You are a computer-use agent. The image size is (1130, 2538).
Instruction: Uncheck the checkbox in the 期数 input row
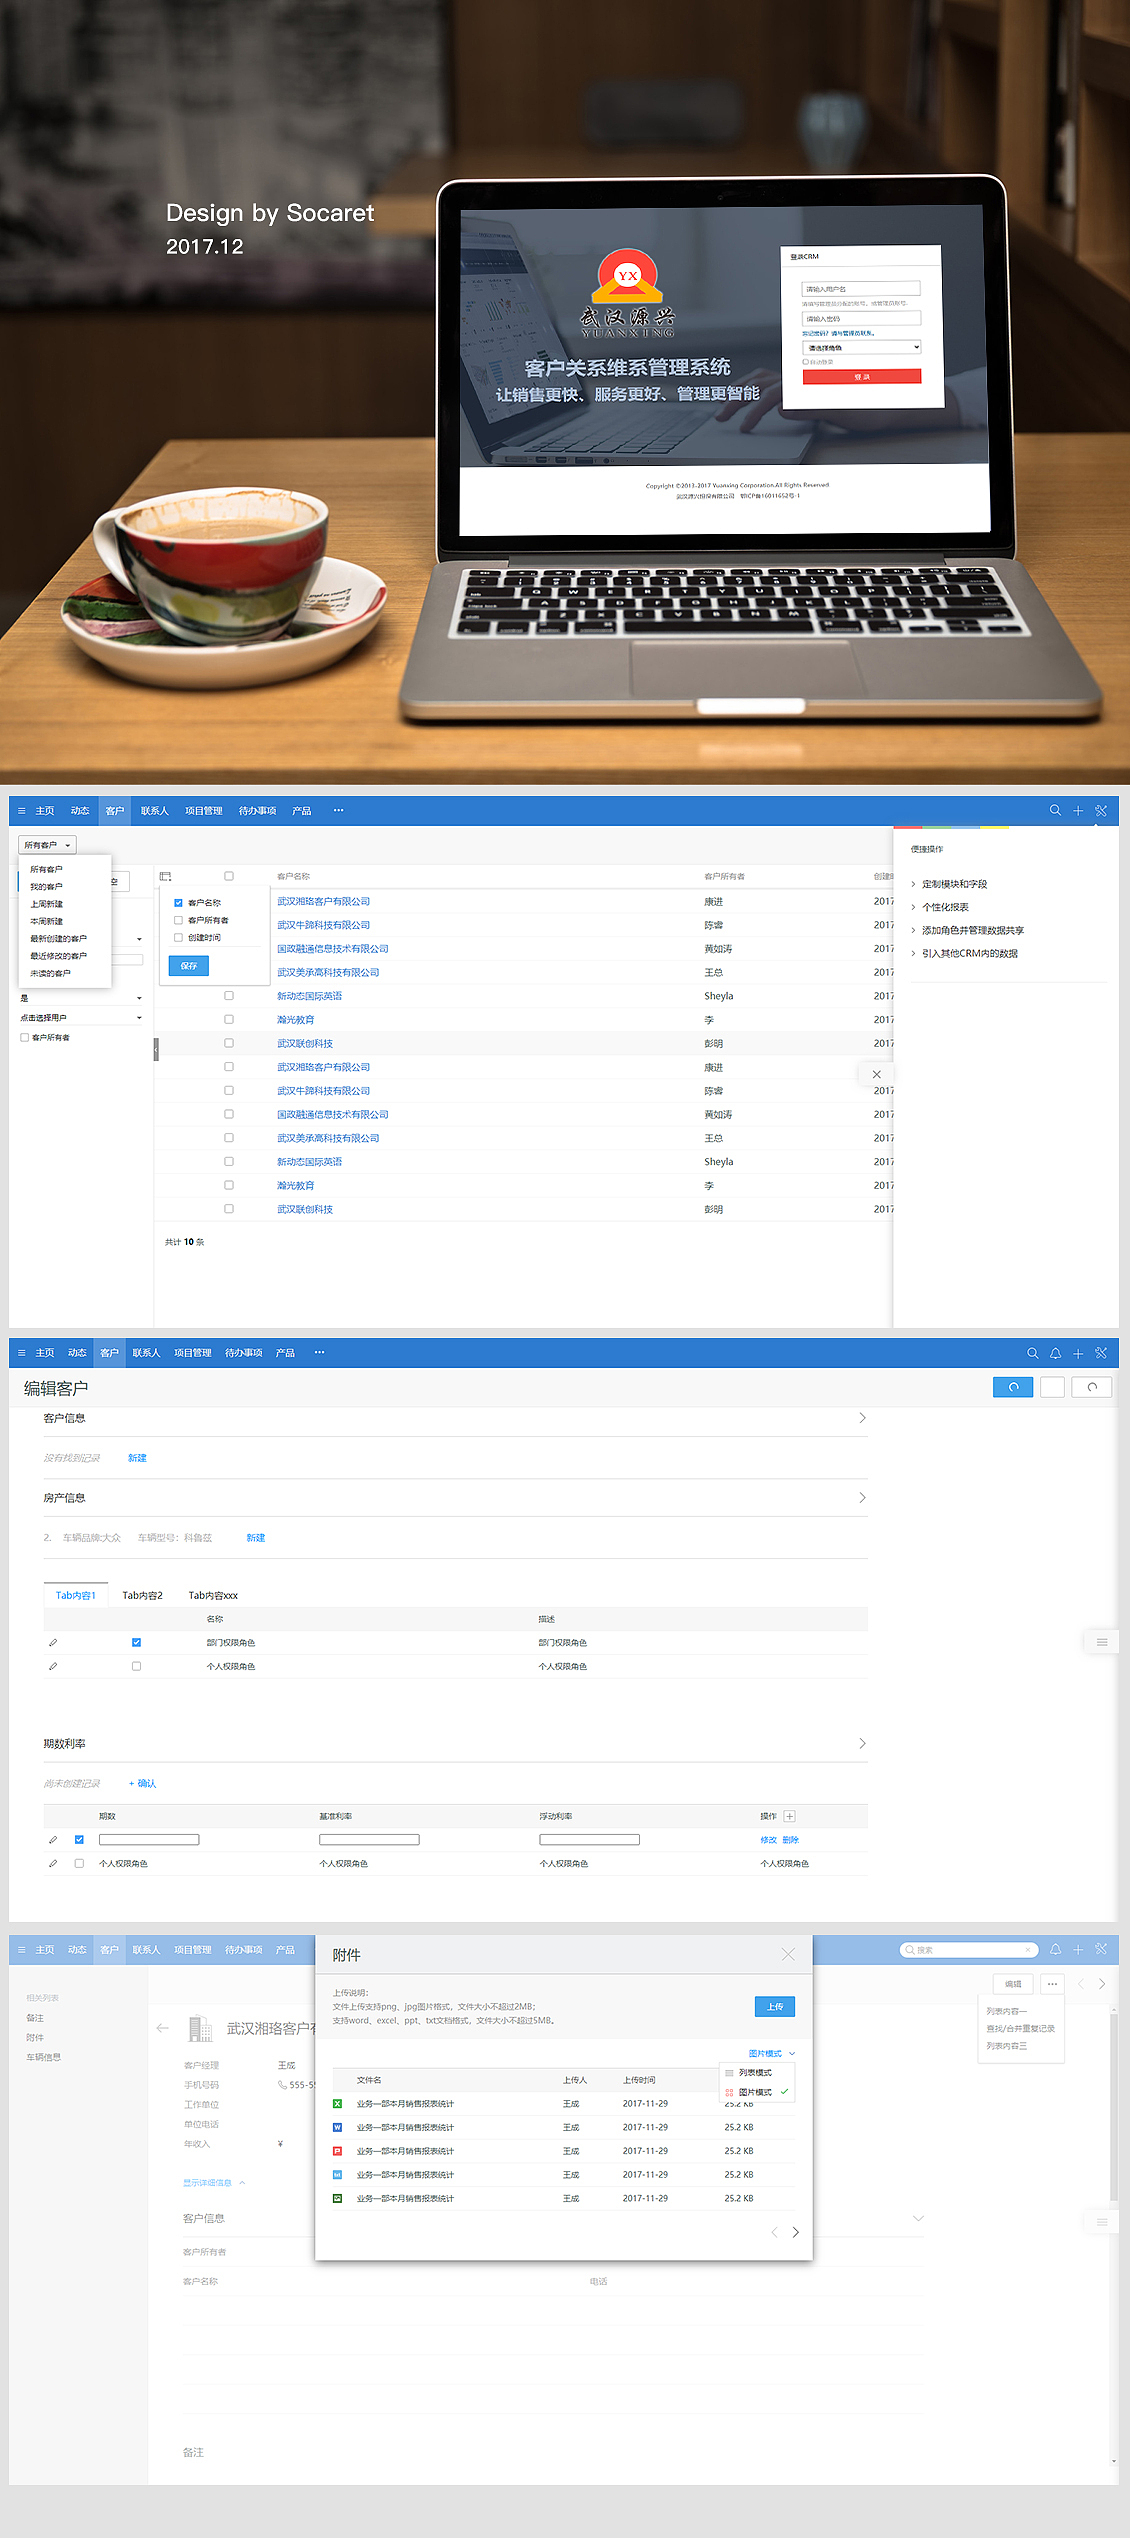[79, 1840]
